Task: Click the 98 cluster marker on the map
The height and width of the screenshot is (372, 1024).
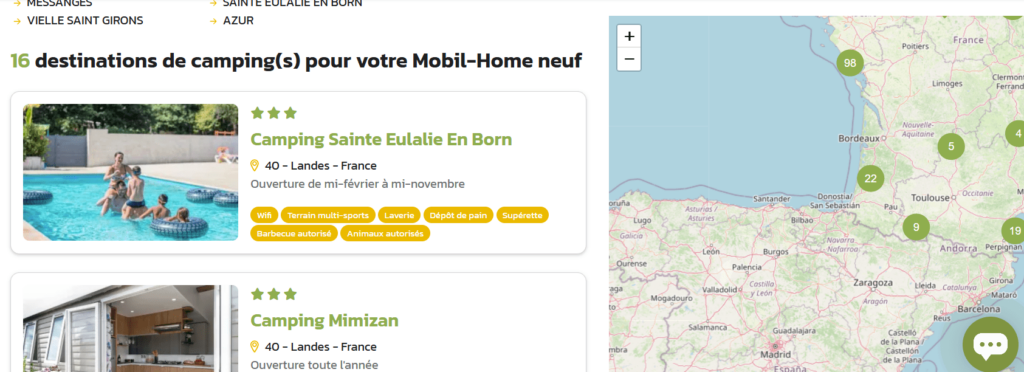Action: pos(850,63)
